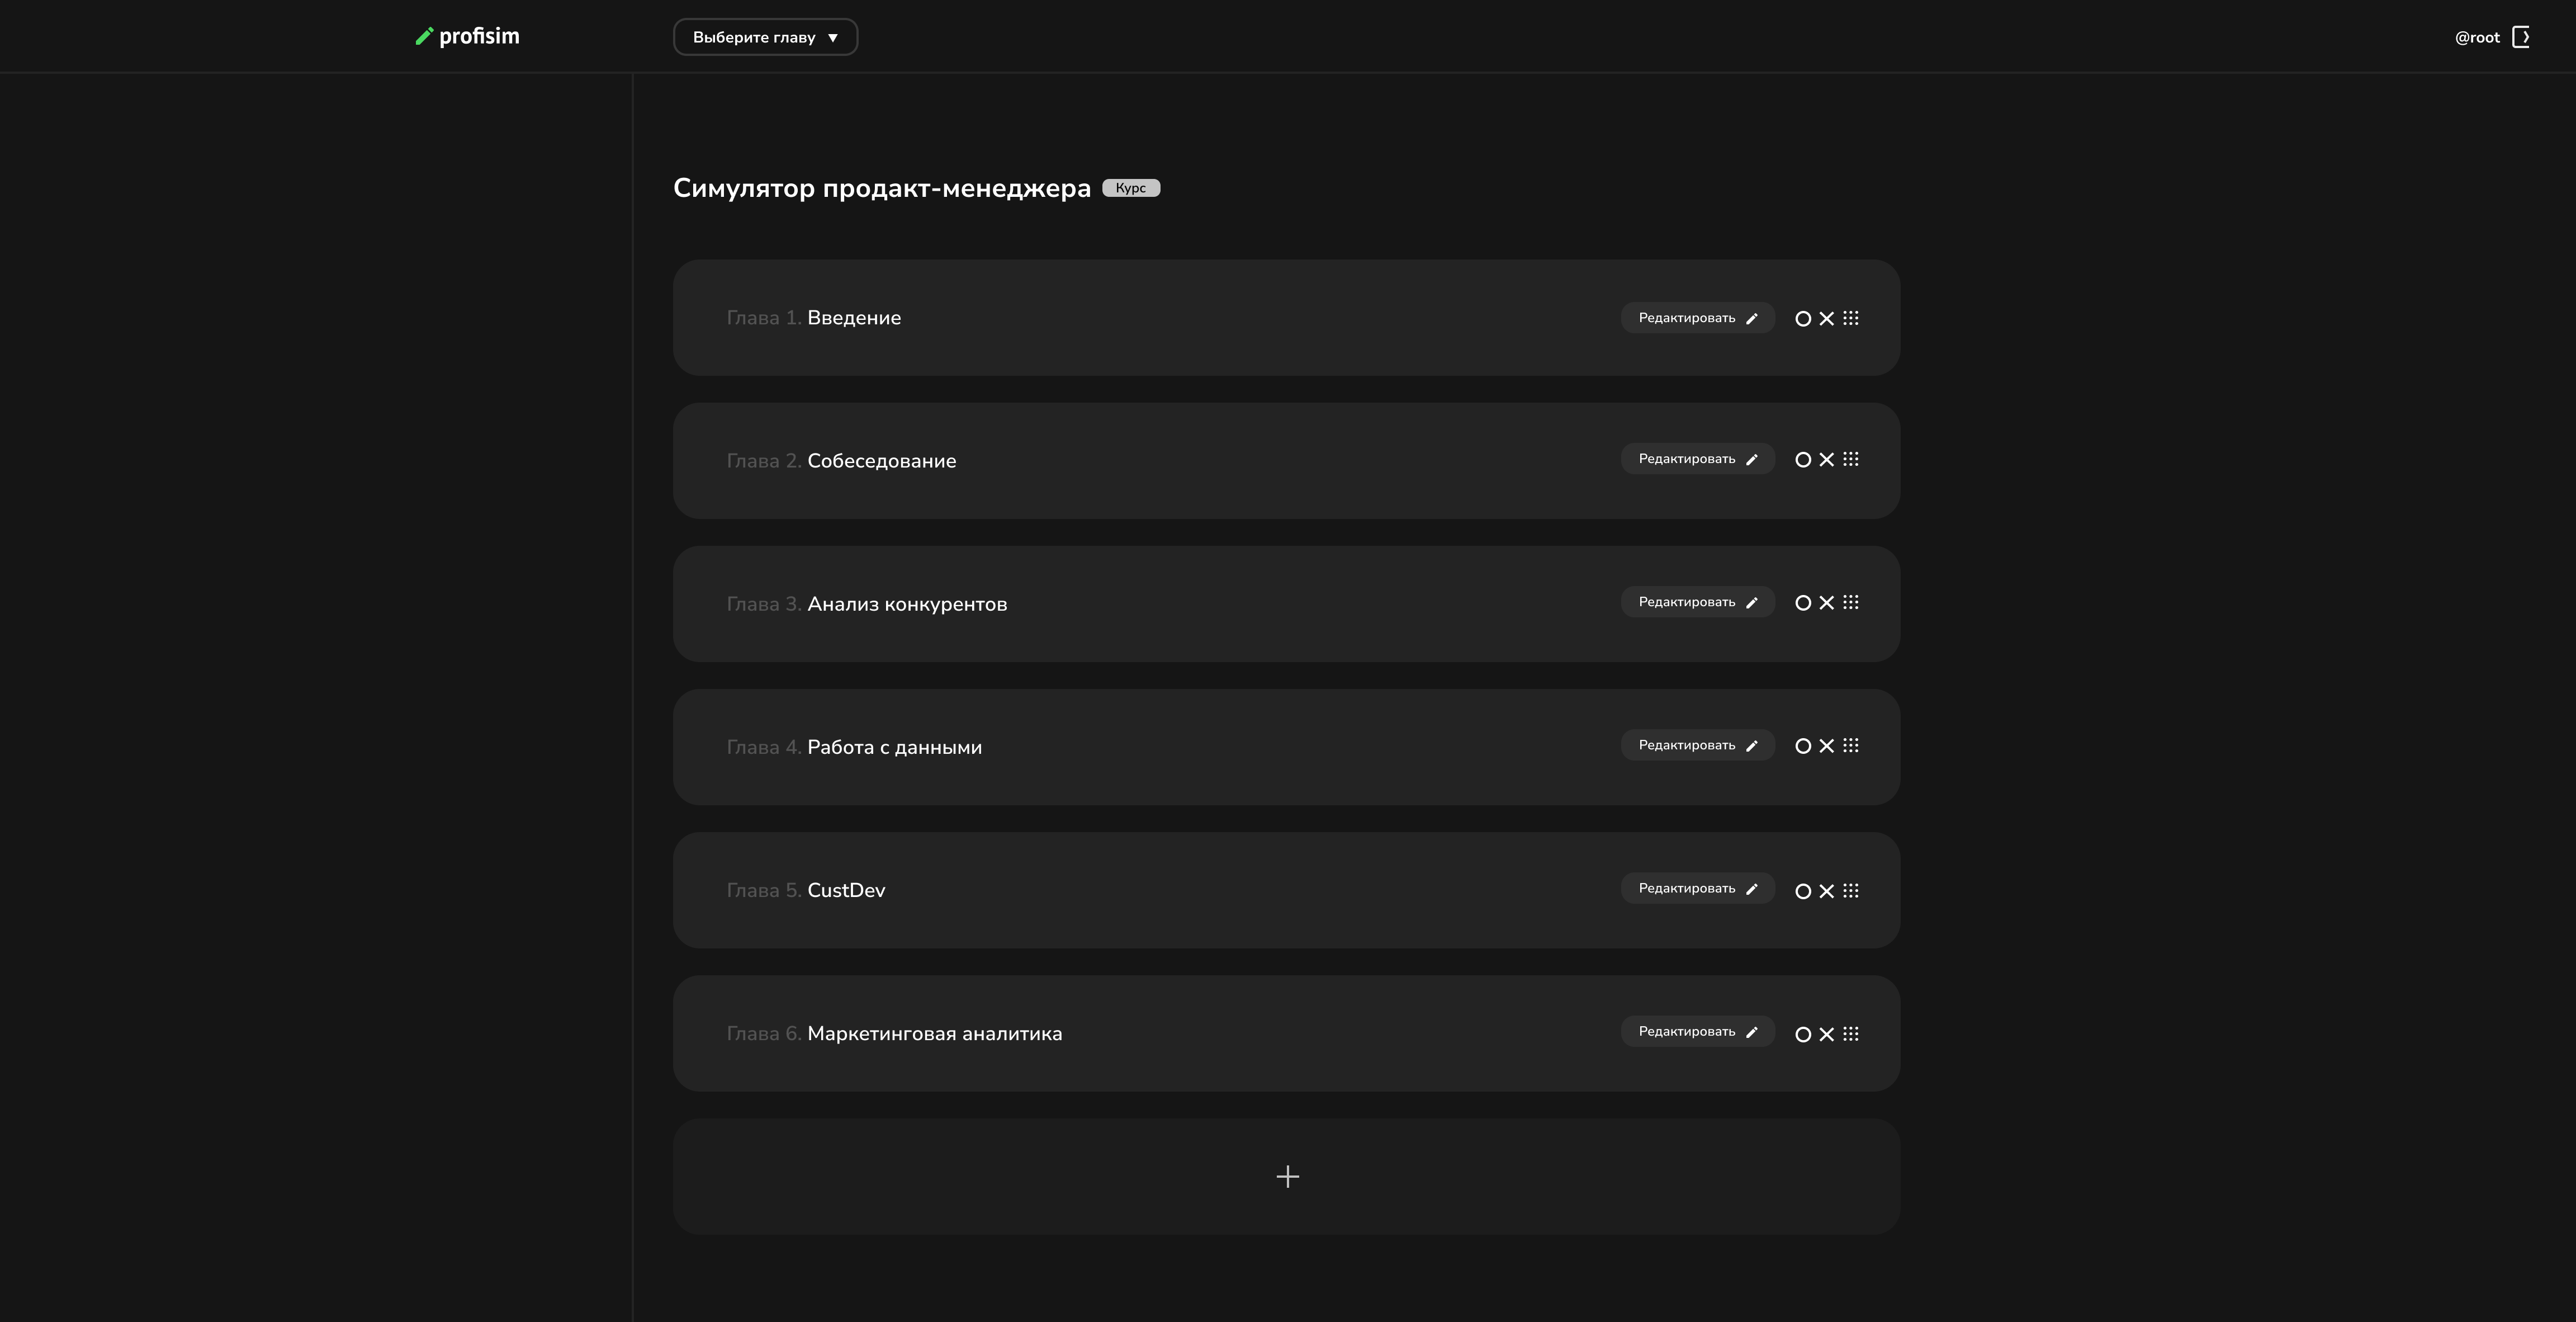Click the logout icon next to @root
This screenshot has width=2576, height=1322.
pyautogui.click(x=2521, y=37)
